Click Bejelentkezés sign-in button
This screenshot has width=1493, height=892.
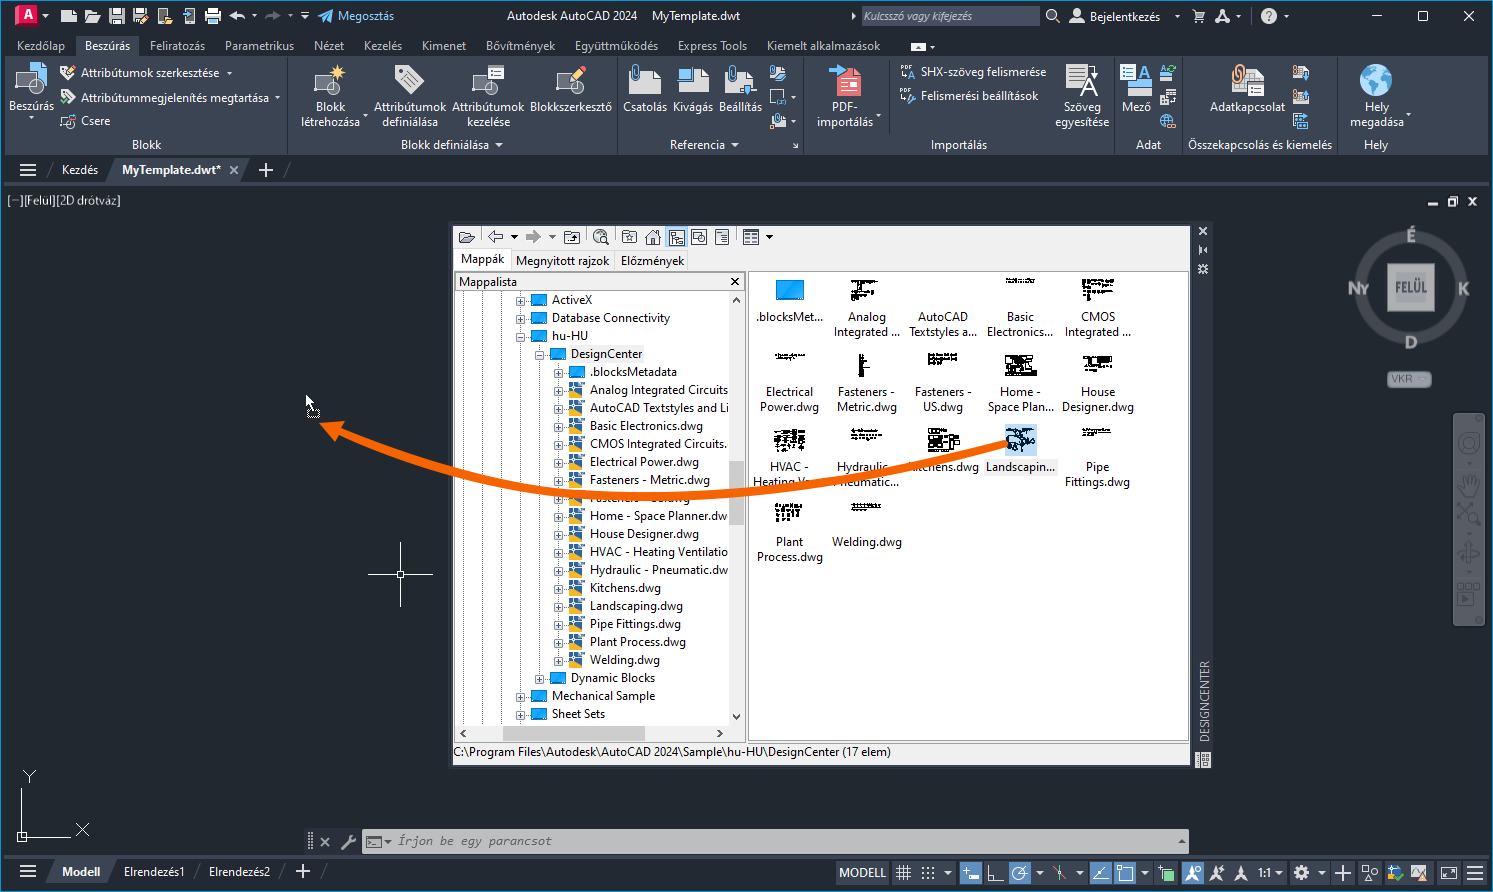click(x=1115, y=16)
